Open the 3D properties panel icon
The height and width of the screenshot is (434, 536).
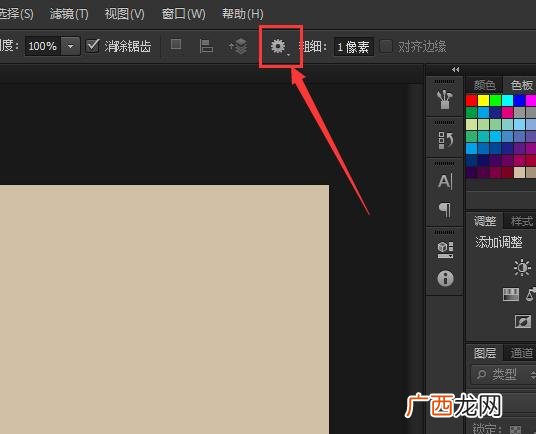(x=445, y=250)
